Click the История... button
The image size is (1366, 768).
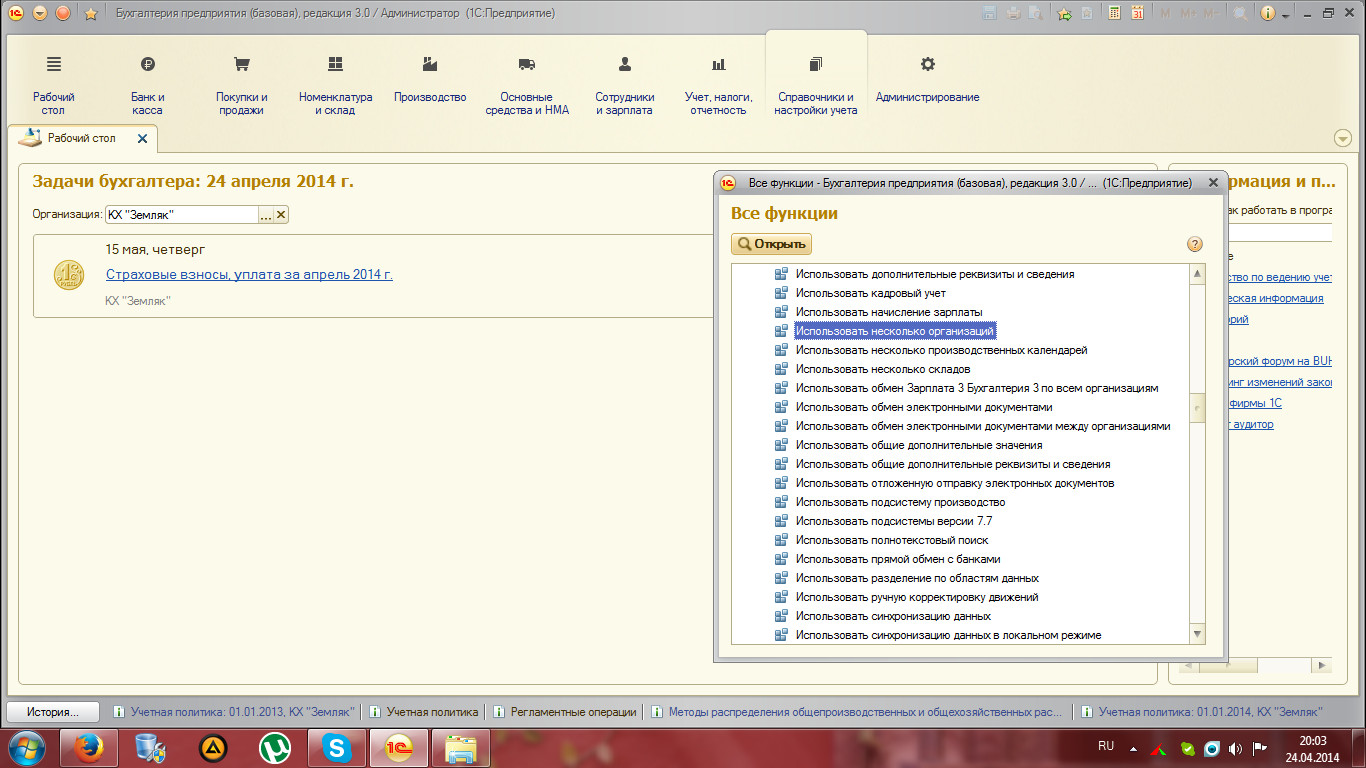[x=53, y=712]
